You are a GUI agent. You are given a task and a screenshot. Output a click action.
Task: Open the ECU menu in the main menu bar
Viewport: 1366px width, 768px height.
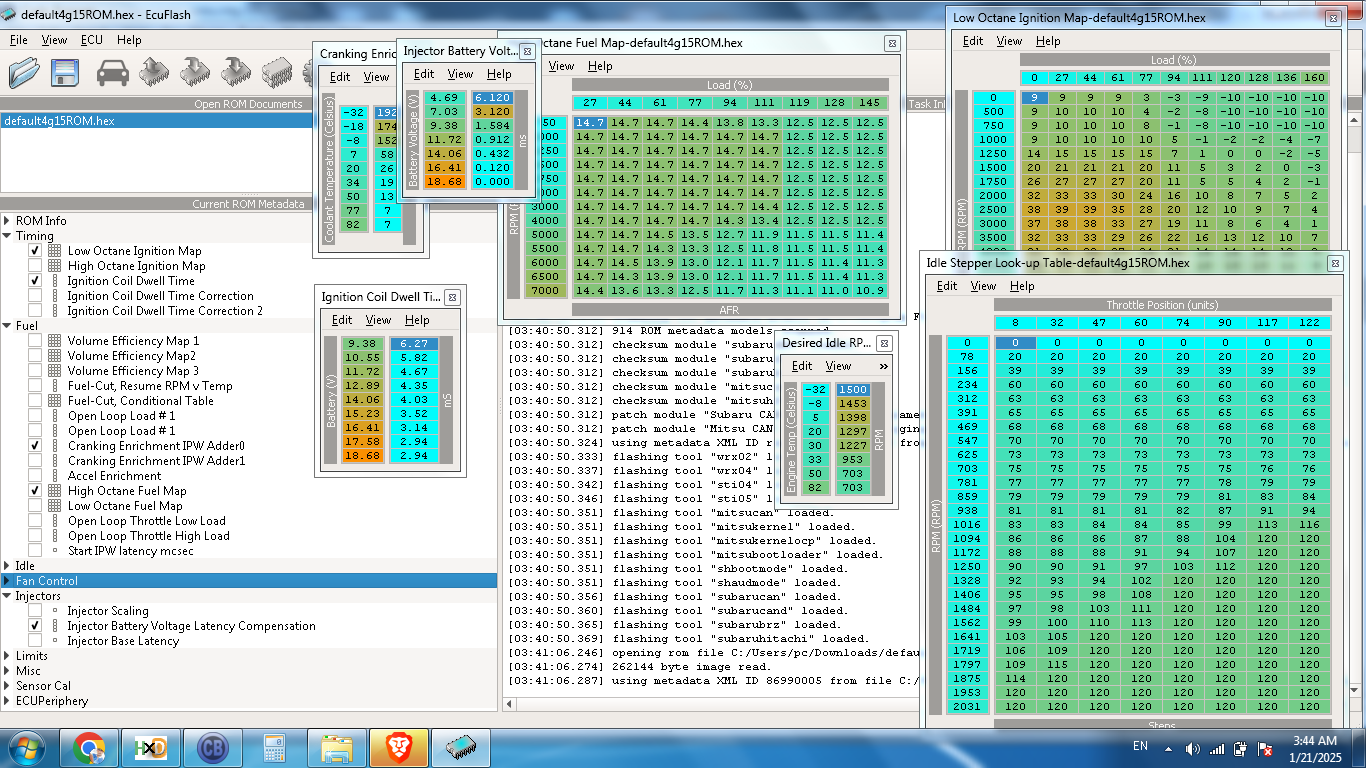91,40
